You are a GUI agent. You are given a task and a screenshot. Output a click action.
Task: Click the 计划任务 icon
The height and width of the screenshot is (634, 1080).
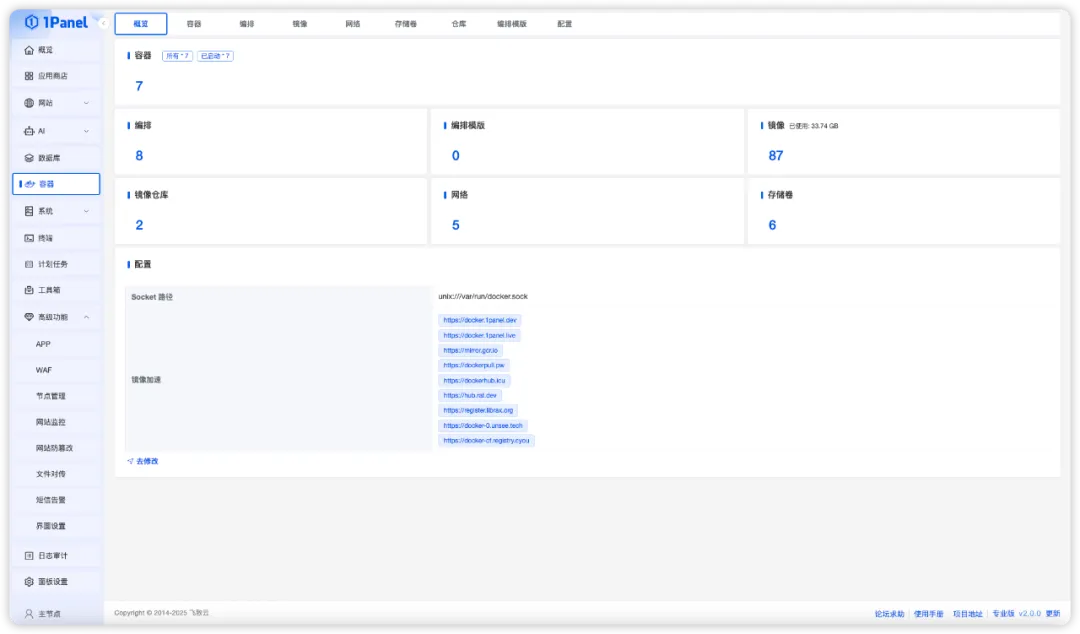[29, 264]
